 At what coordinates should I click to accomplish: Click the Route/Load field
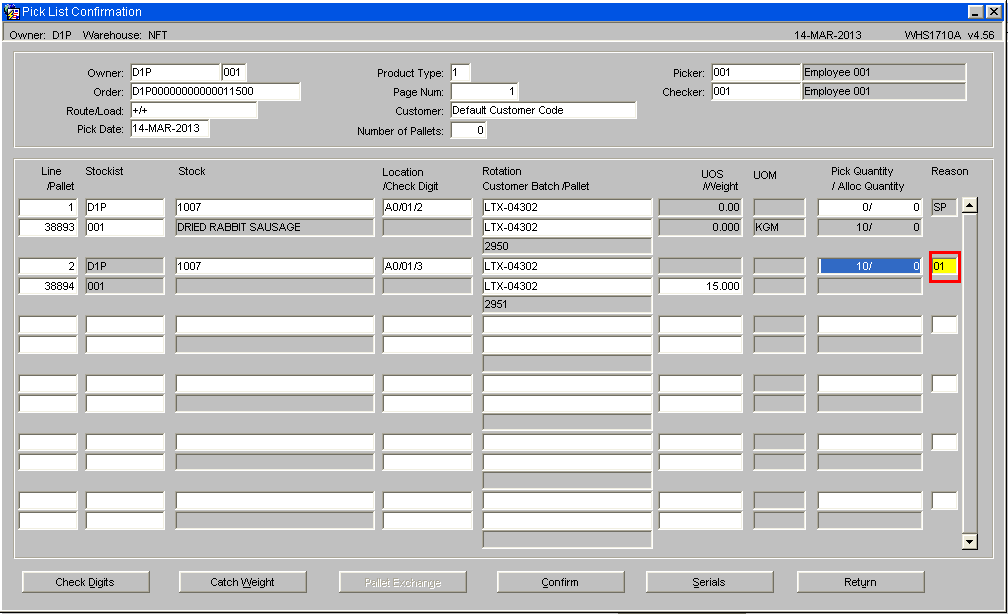coord(194,111)
